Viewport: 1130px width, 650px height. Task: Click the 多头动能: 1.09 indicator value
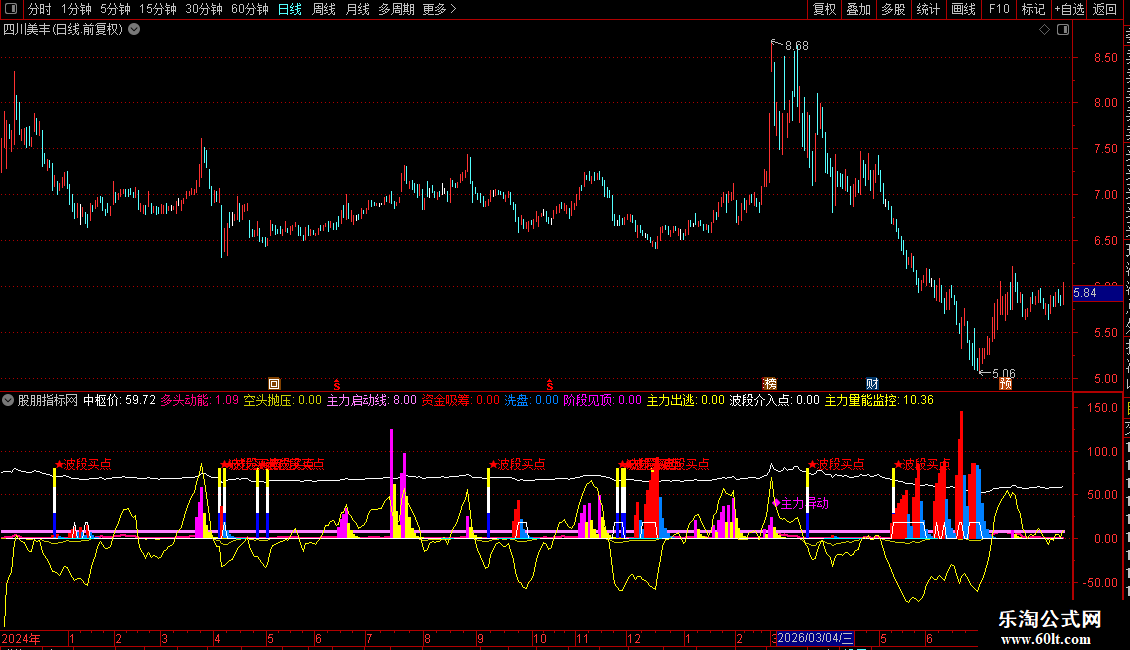tap(200, 400)
